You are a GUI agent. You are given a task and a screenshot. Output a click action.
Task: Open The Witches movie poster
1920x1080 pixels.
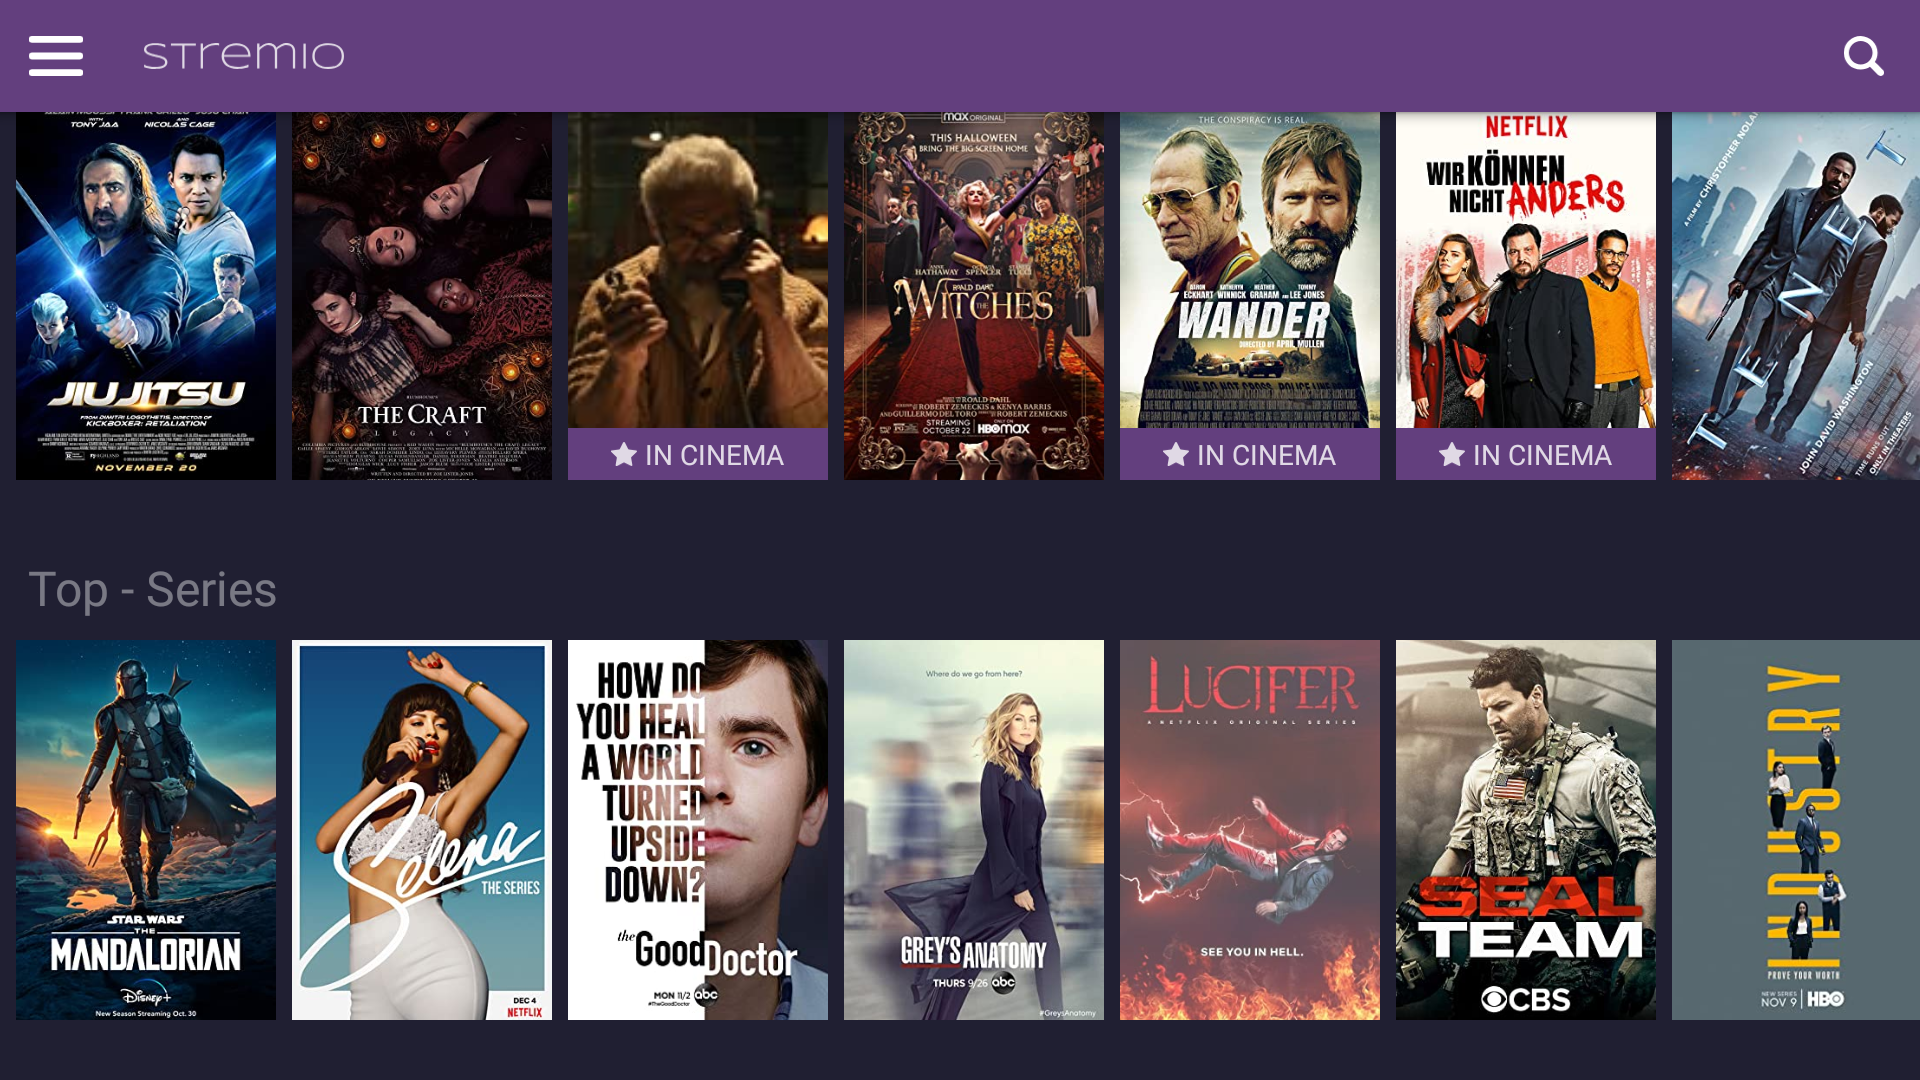point(974,295)
